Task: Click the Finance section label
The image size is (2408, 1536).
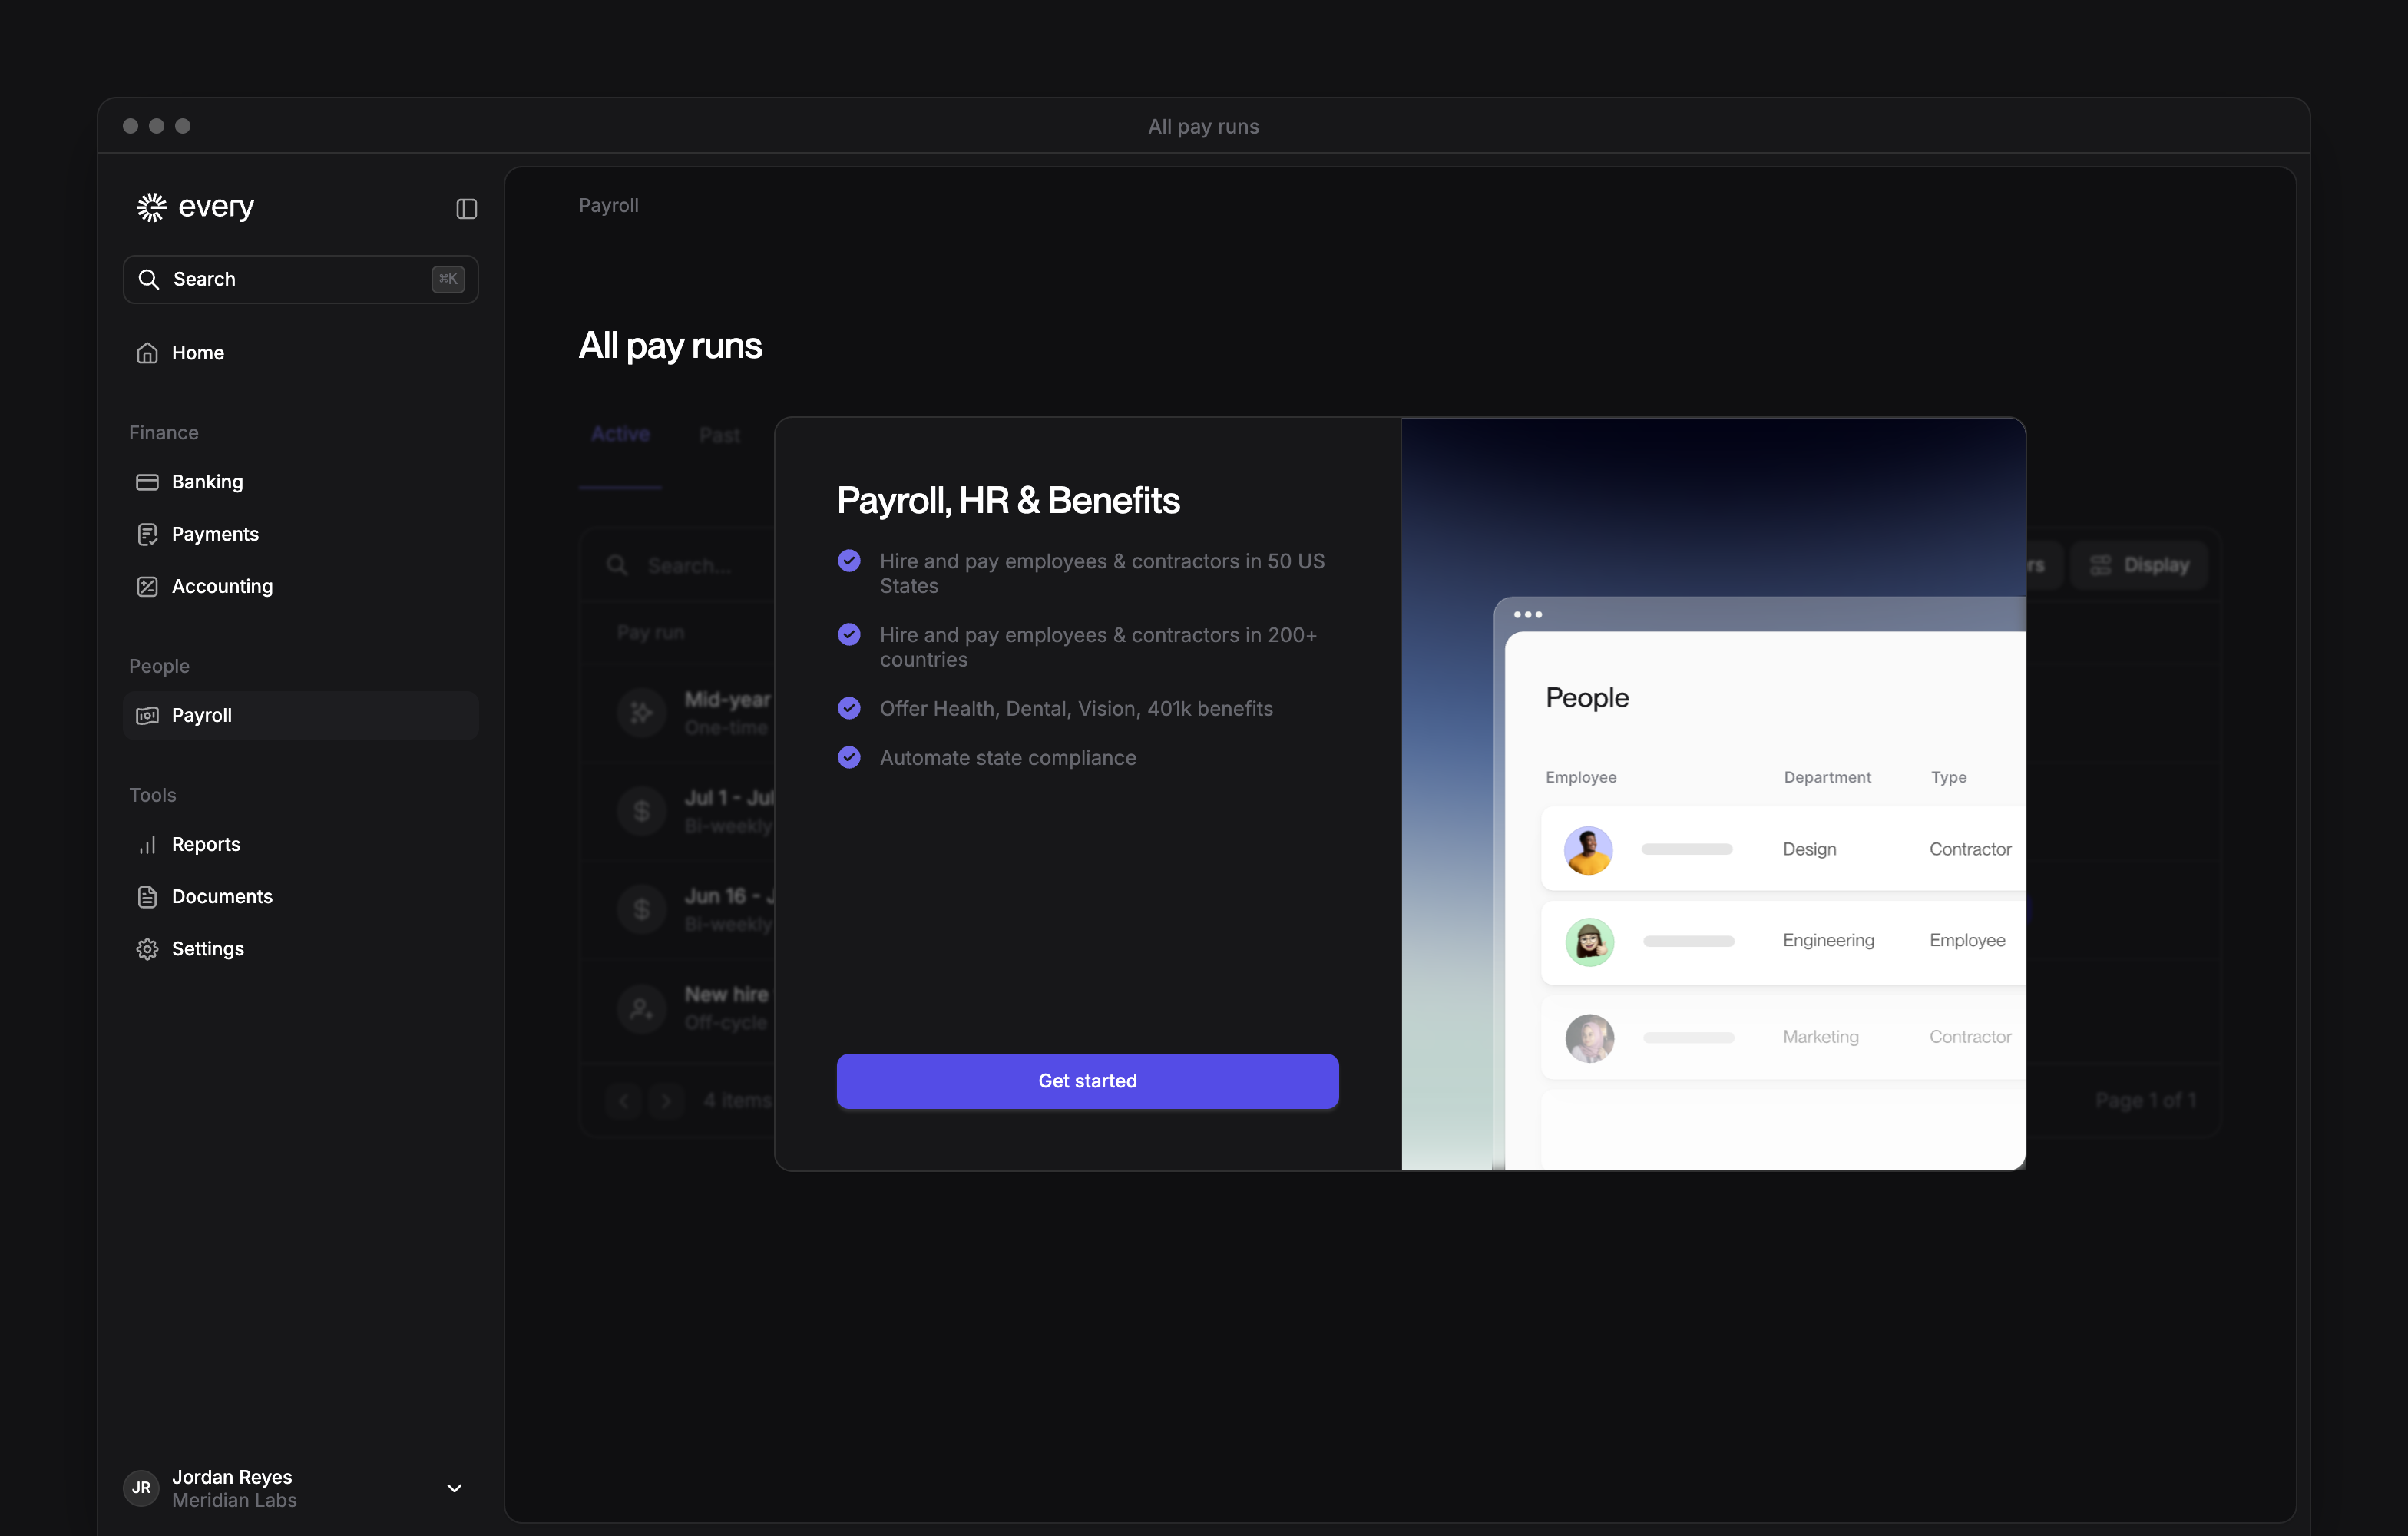Action: tap(164, 433)
